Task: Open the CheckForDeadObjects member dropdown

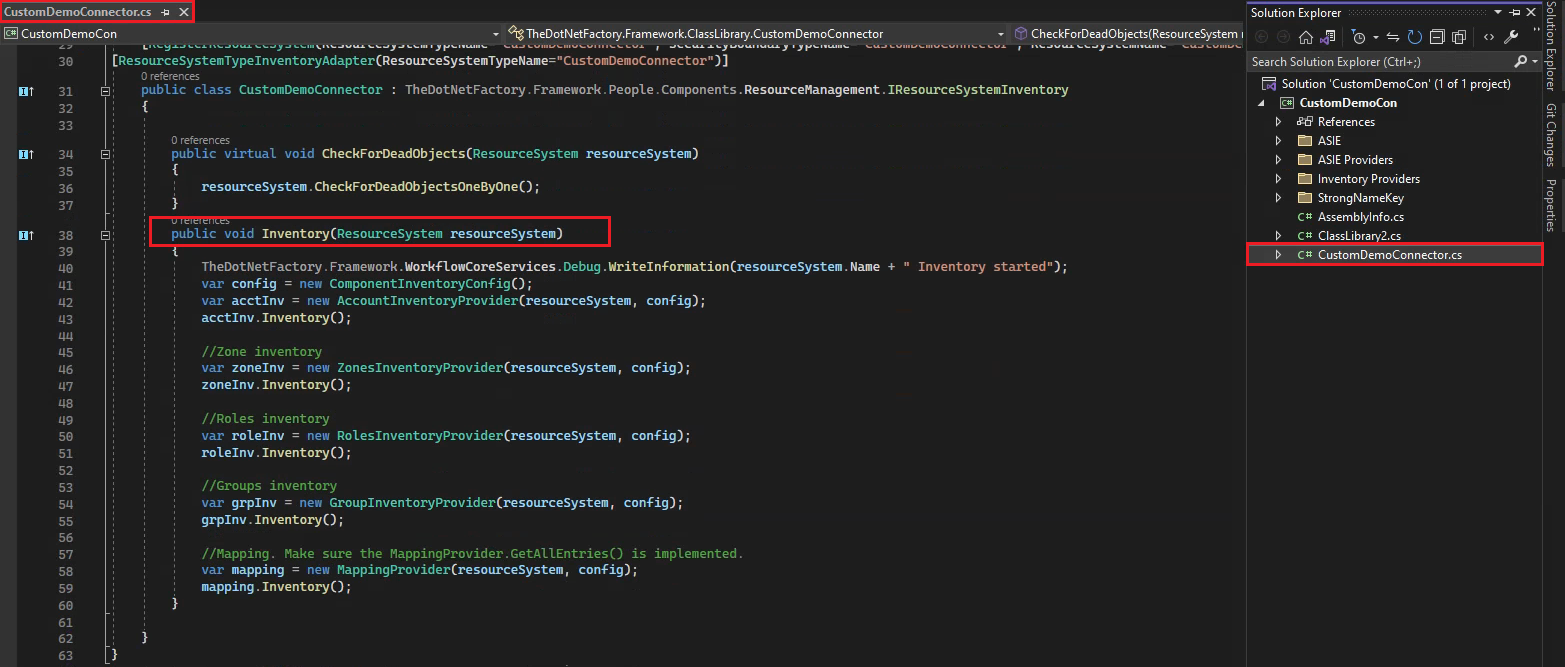Action: coord(1128,33)
